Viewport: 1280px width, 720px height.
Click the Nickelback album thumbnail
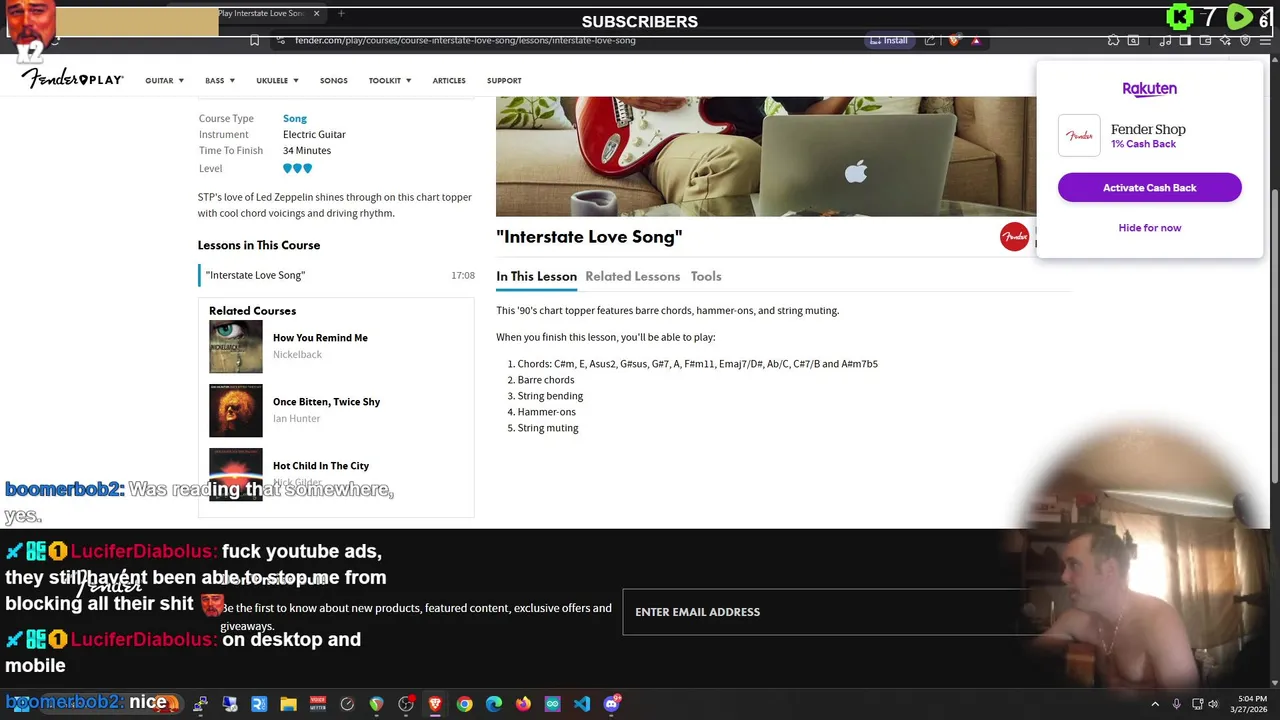pos(236,346)
